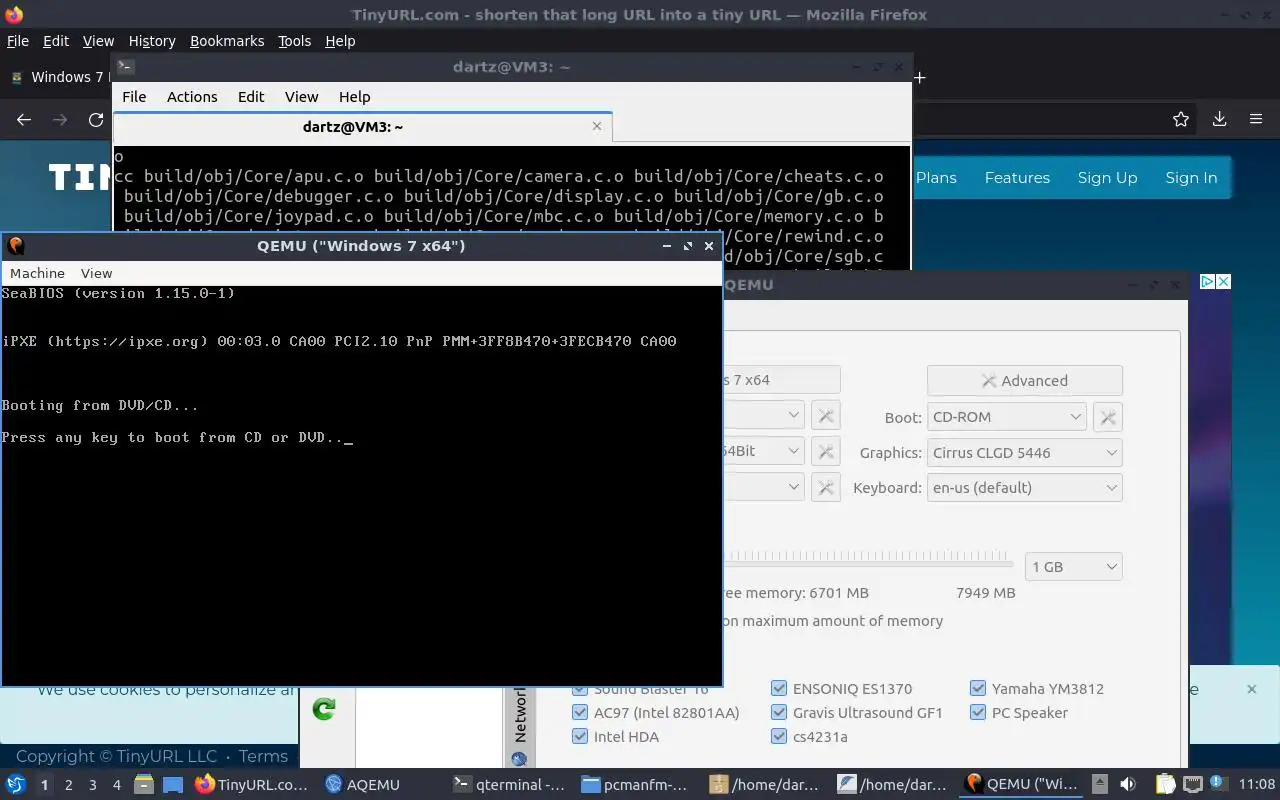The width and height of the screenshot is (1280, 800).
Task: Open a new Firefox tab with plus
Action: (920, 77)
